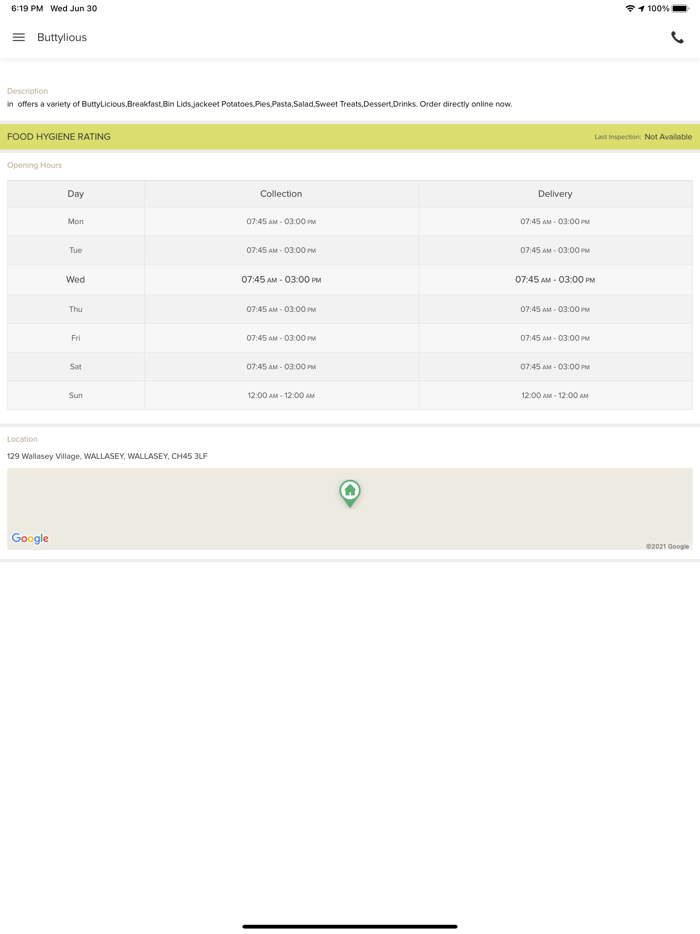The image size is (700, 934).
Task: Select Sun collection hours 12:00 AM cell
Action: (x=281, y=395)
